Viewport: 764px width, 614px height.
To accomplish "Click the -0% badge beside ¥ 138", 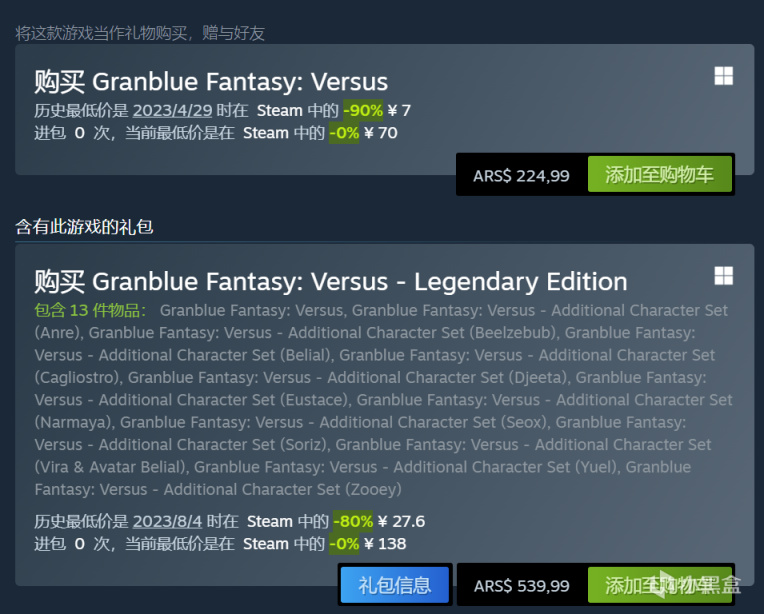I will tap(345, 544).
